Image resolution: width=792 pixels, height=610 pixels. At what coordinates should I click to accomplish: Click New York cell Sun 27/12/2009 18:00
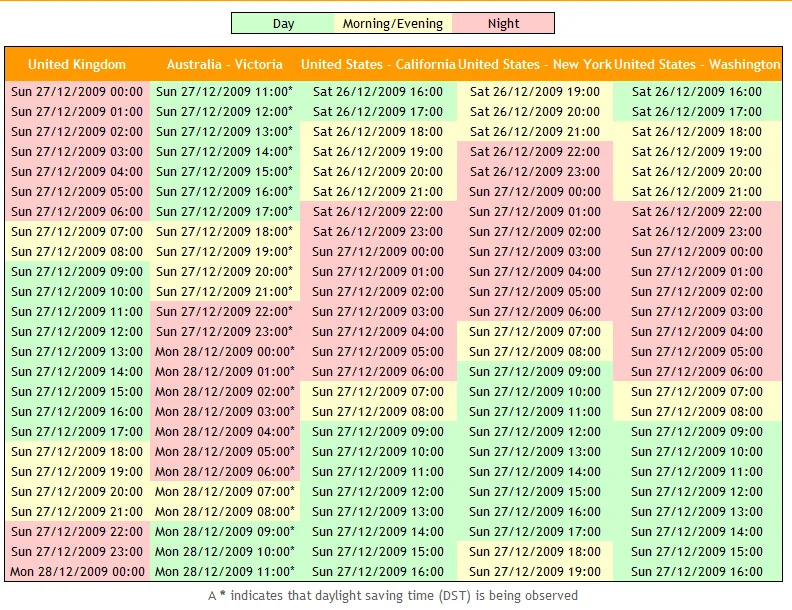point(535,551)
